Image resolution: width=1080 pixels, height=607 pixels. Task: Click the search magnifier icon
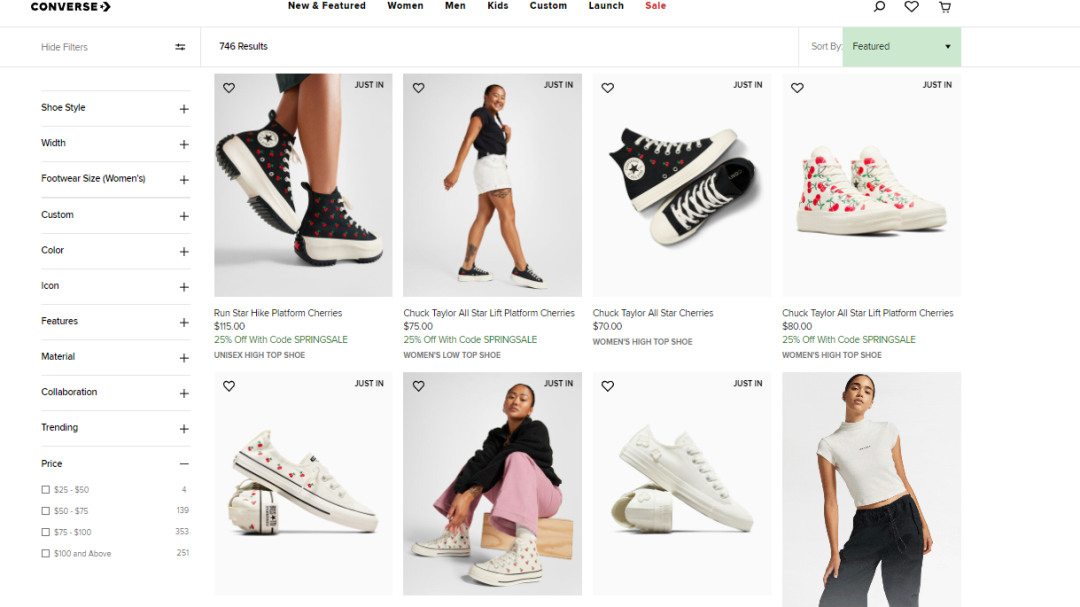(879, 6)
